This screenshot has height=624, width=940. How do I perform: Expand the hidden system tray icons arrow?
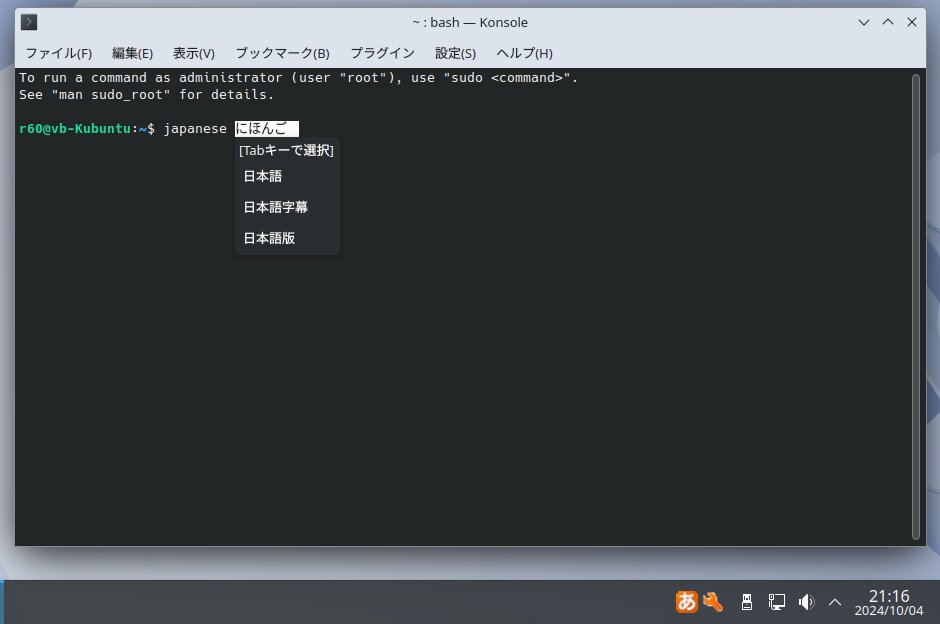pyautogui.click(x=835, y=601)
